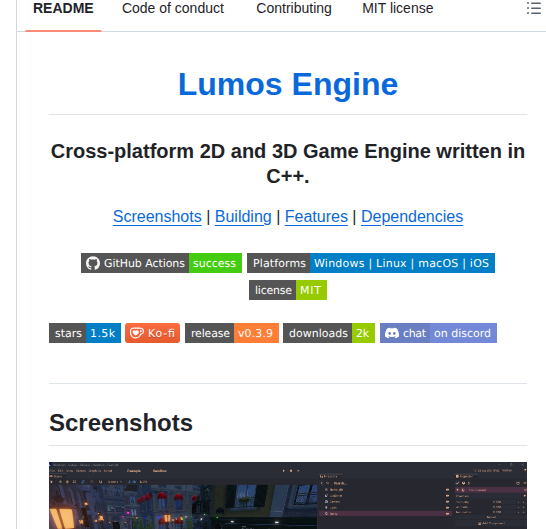Screen dimensions: 546x529
Task: Switch to Code of conduct tab
Action: click(x=173, y=8)
